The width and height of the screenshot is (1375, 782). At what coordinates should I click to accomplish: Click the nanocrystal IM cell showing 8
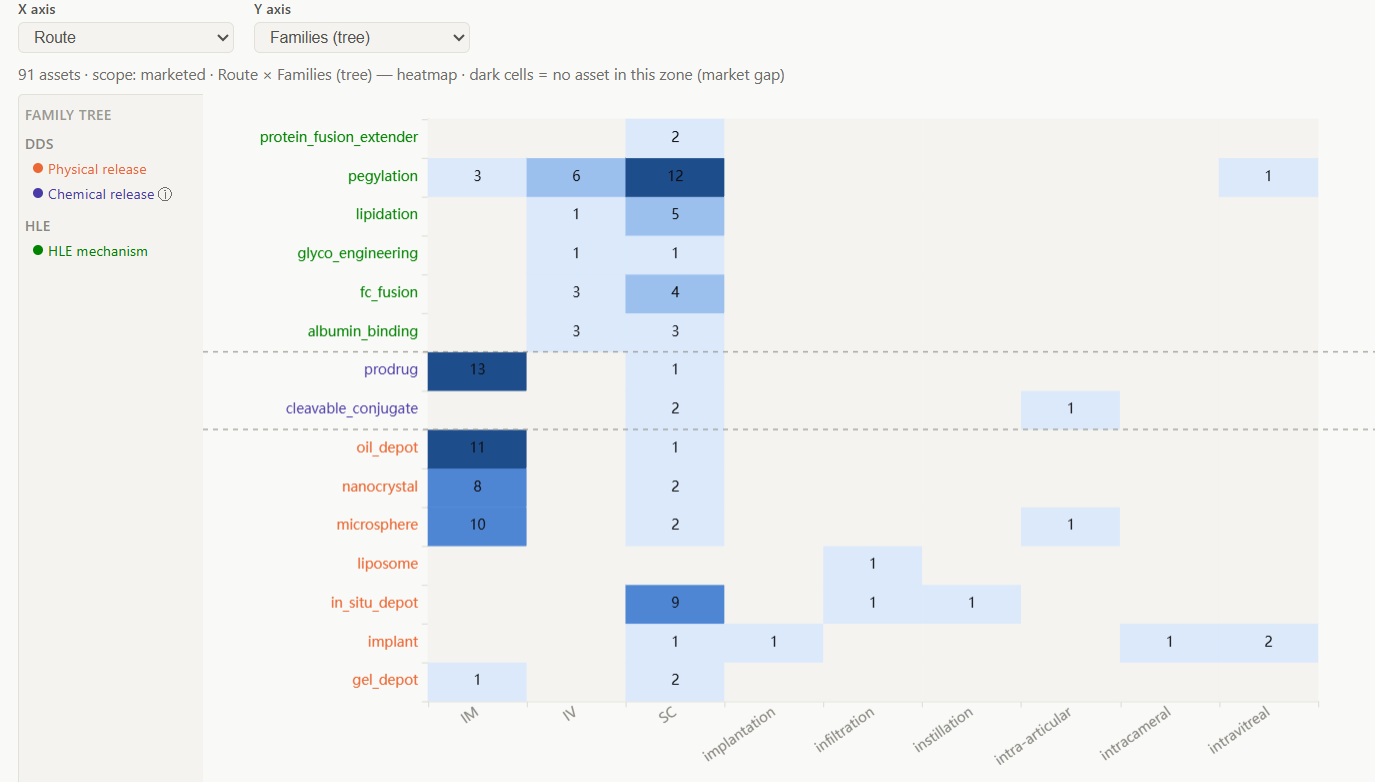477,487
